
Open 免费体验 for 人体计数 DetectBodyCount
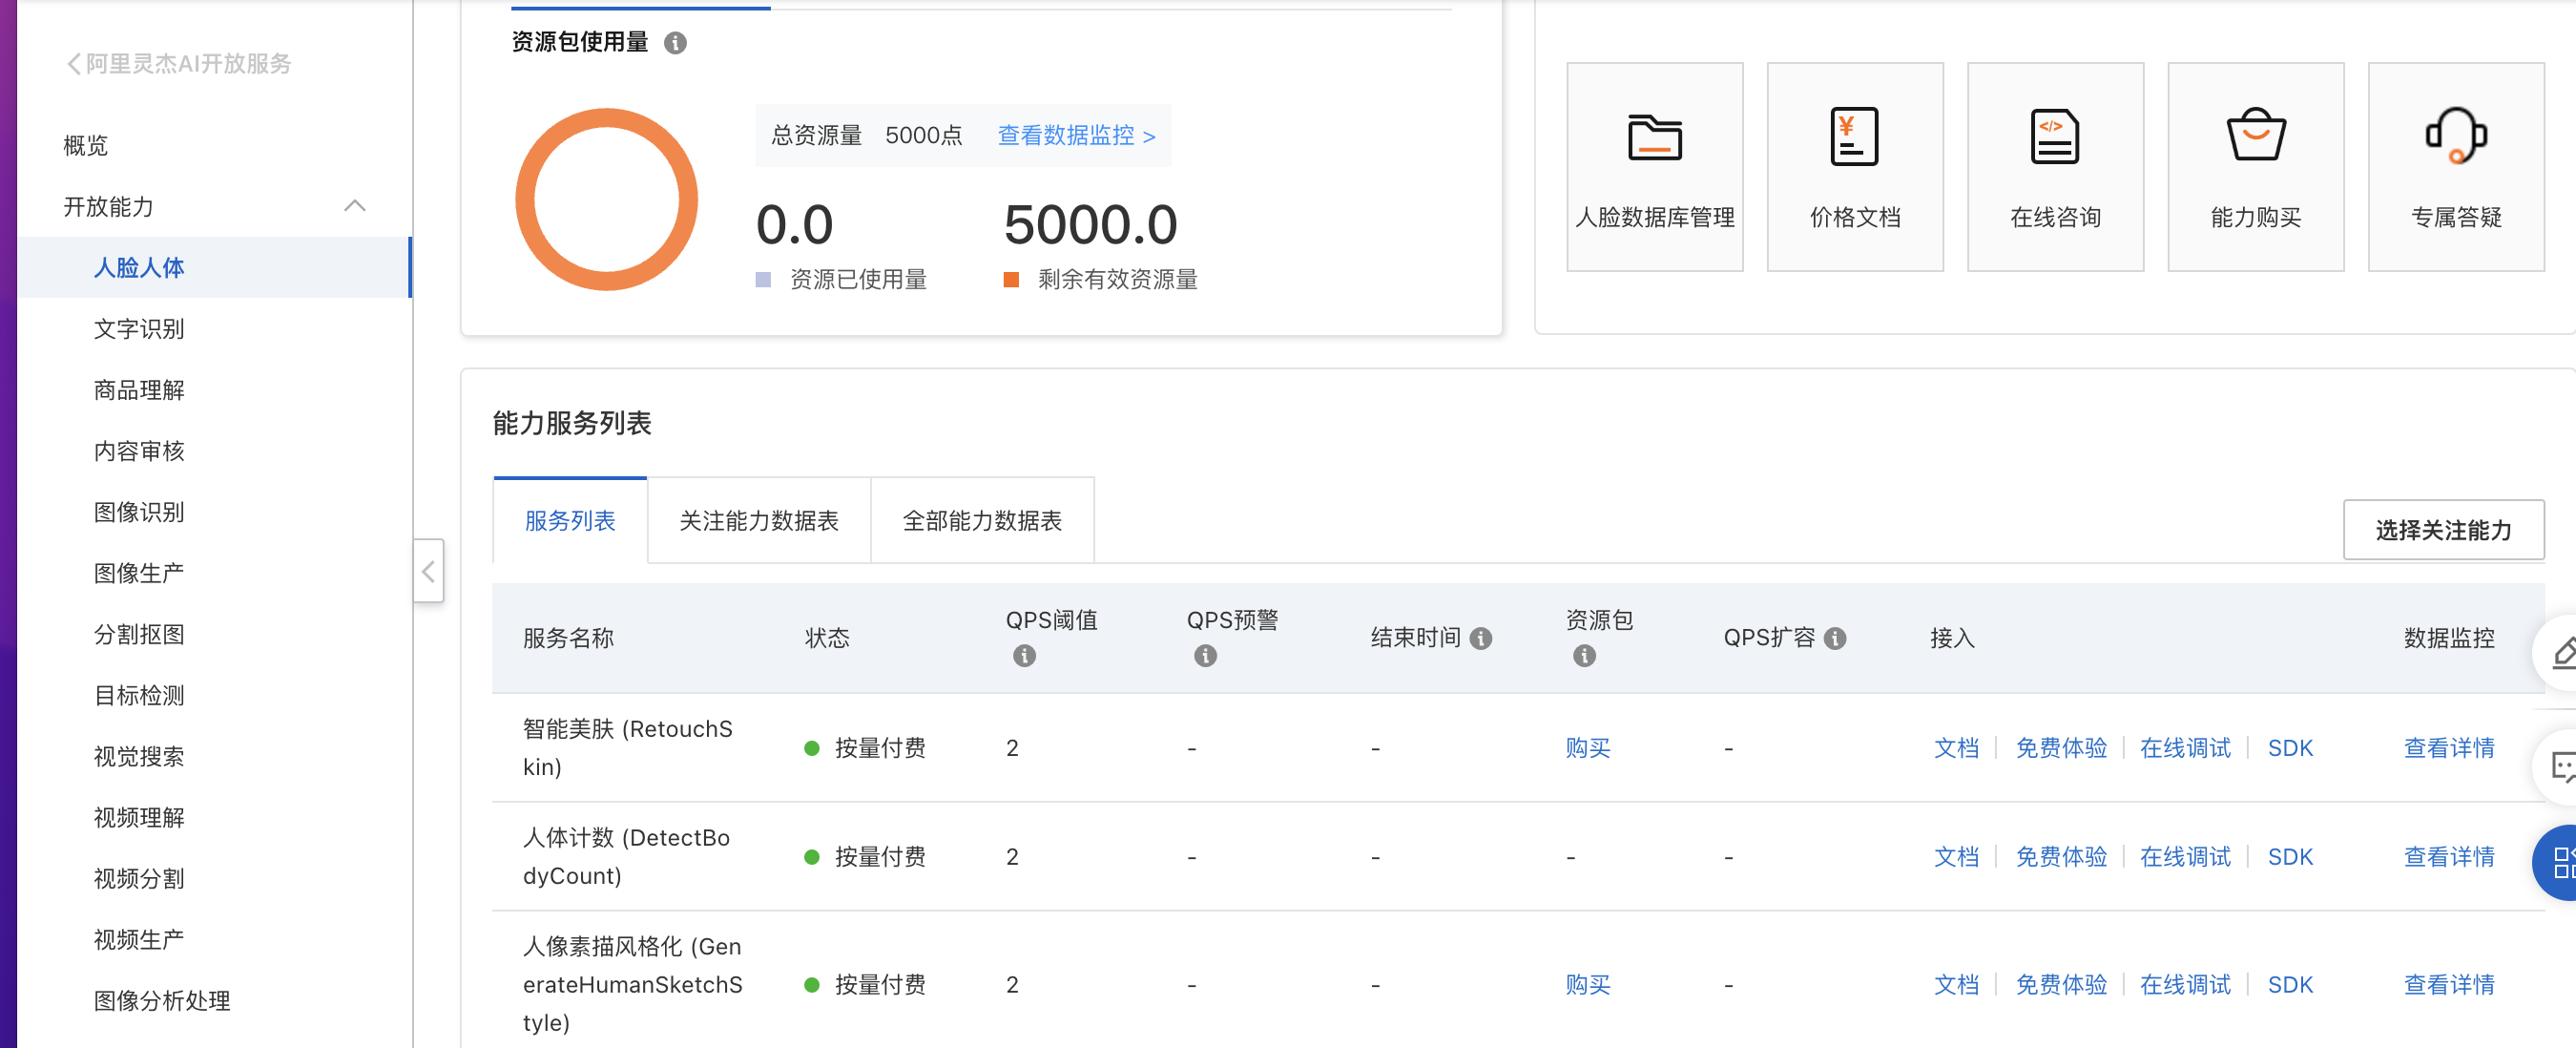2061,856
